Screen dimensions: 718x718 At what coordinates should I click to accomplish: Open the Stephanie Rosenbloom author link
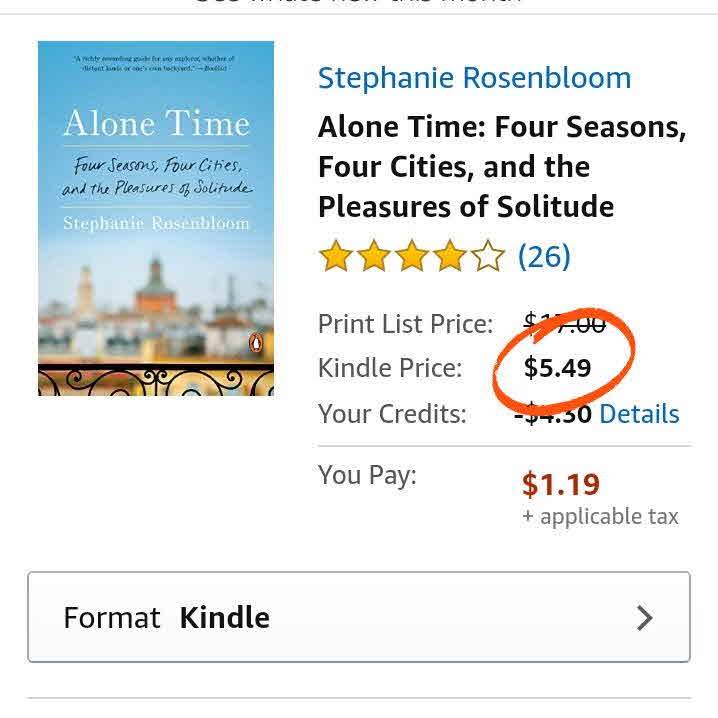pyautogui.click(x=474, y=78)
